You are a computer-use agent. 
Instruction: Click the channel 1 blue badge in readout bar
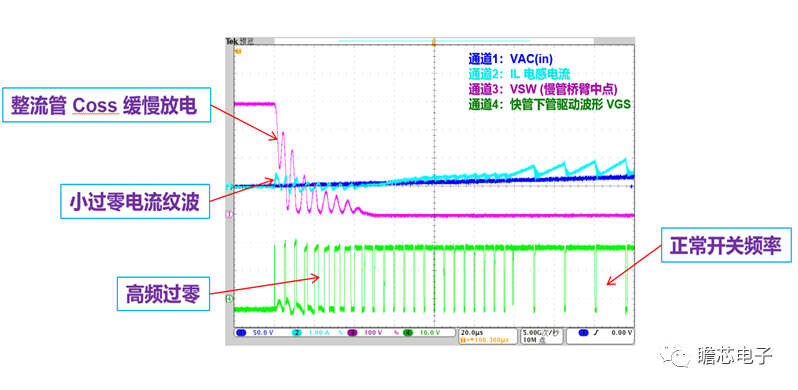[241, 332]
